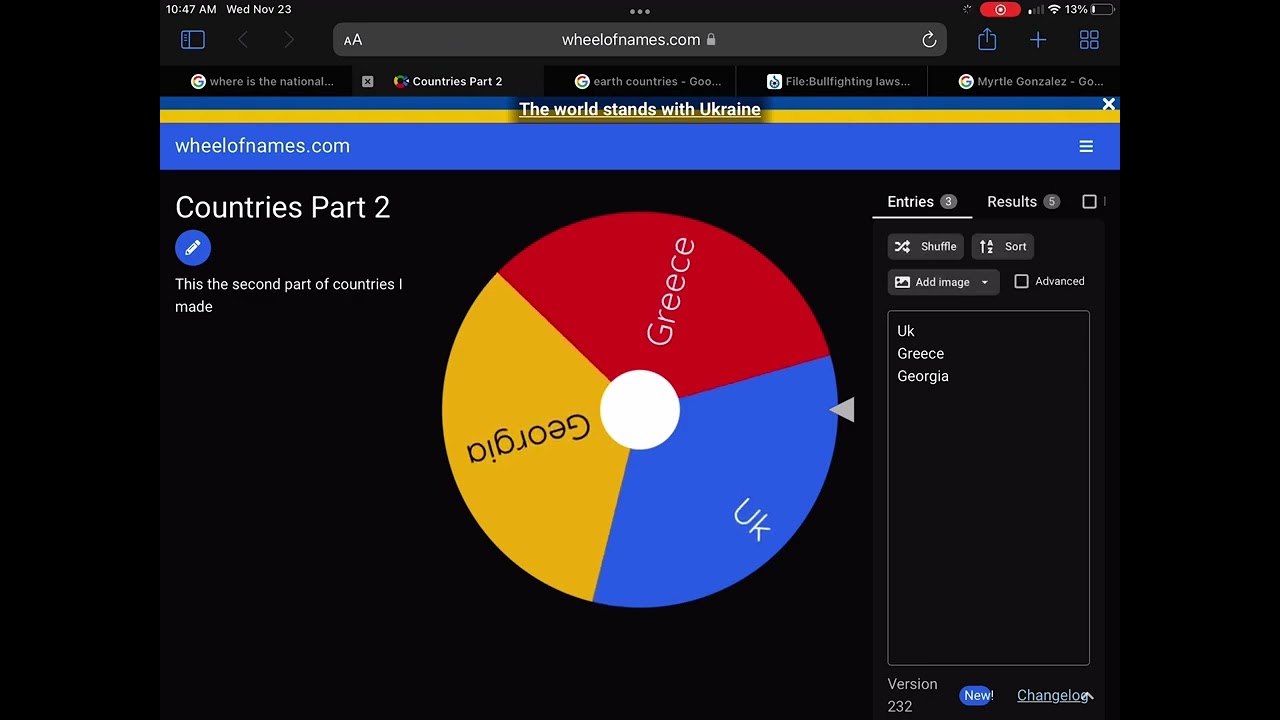Image resolution: width=1280 pixels, height=720 pixels.
Task: Click inside the entries text box
Action: (988, 488)
